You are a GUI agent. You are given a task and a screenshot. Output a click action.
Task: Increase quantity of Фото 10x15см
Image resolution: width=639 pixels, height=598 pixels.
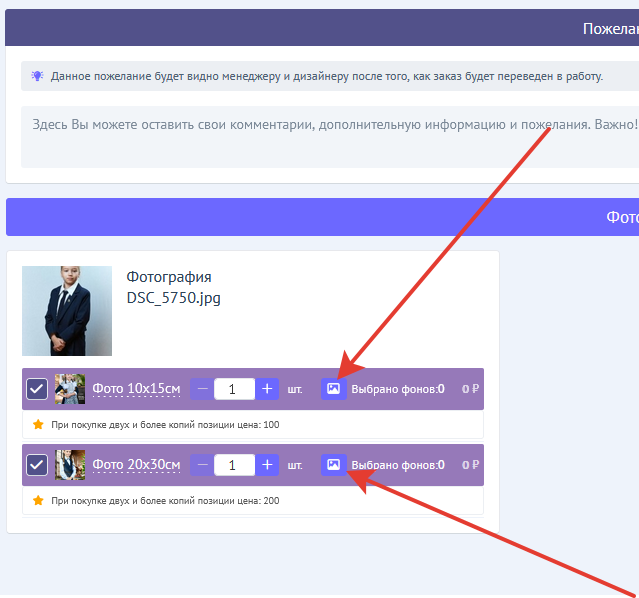click(267, 389)
